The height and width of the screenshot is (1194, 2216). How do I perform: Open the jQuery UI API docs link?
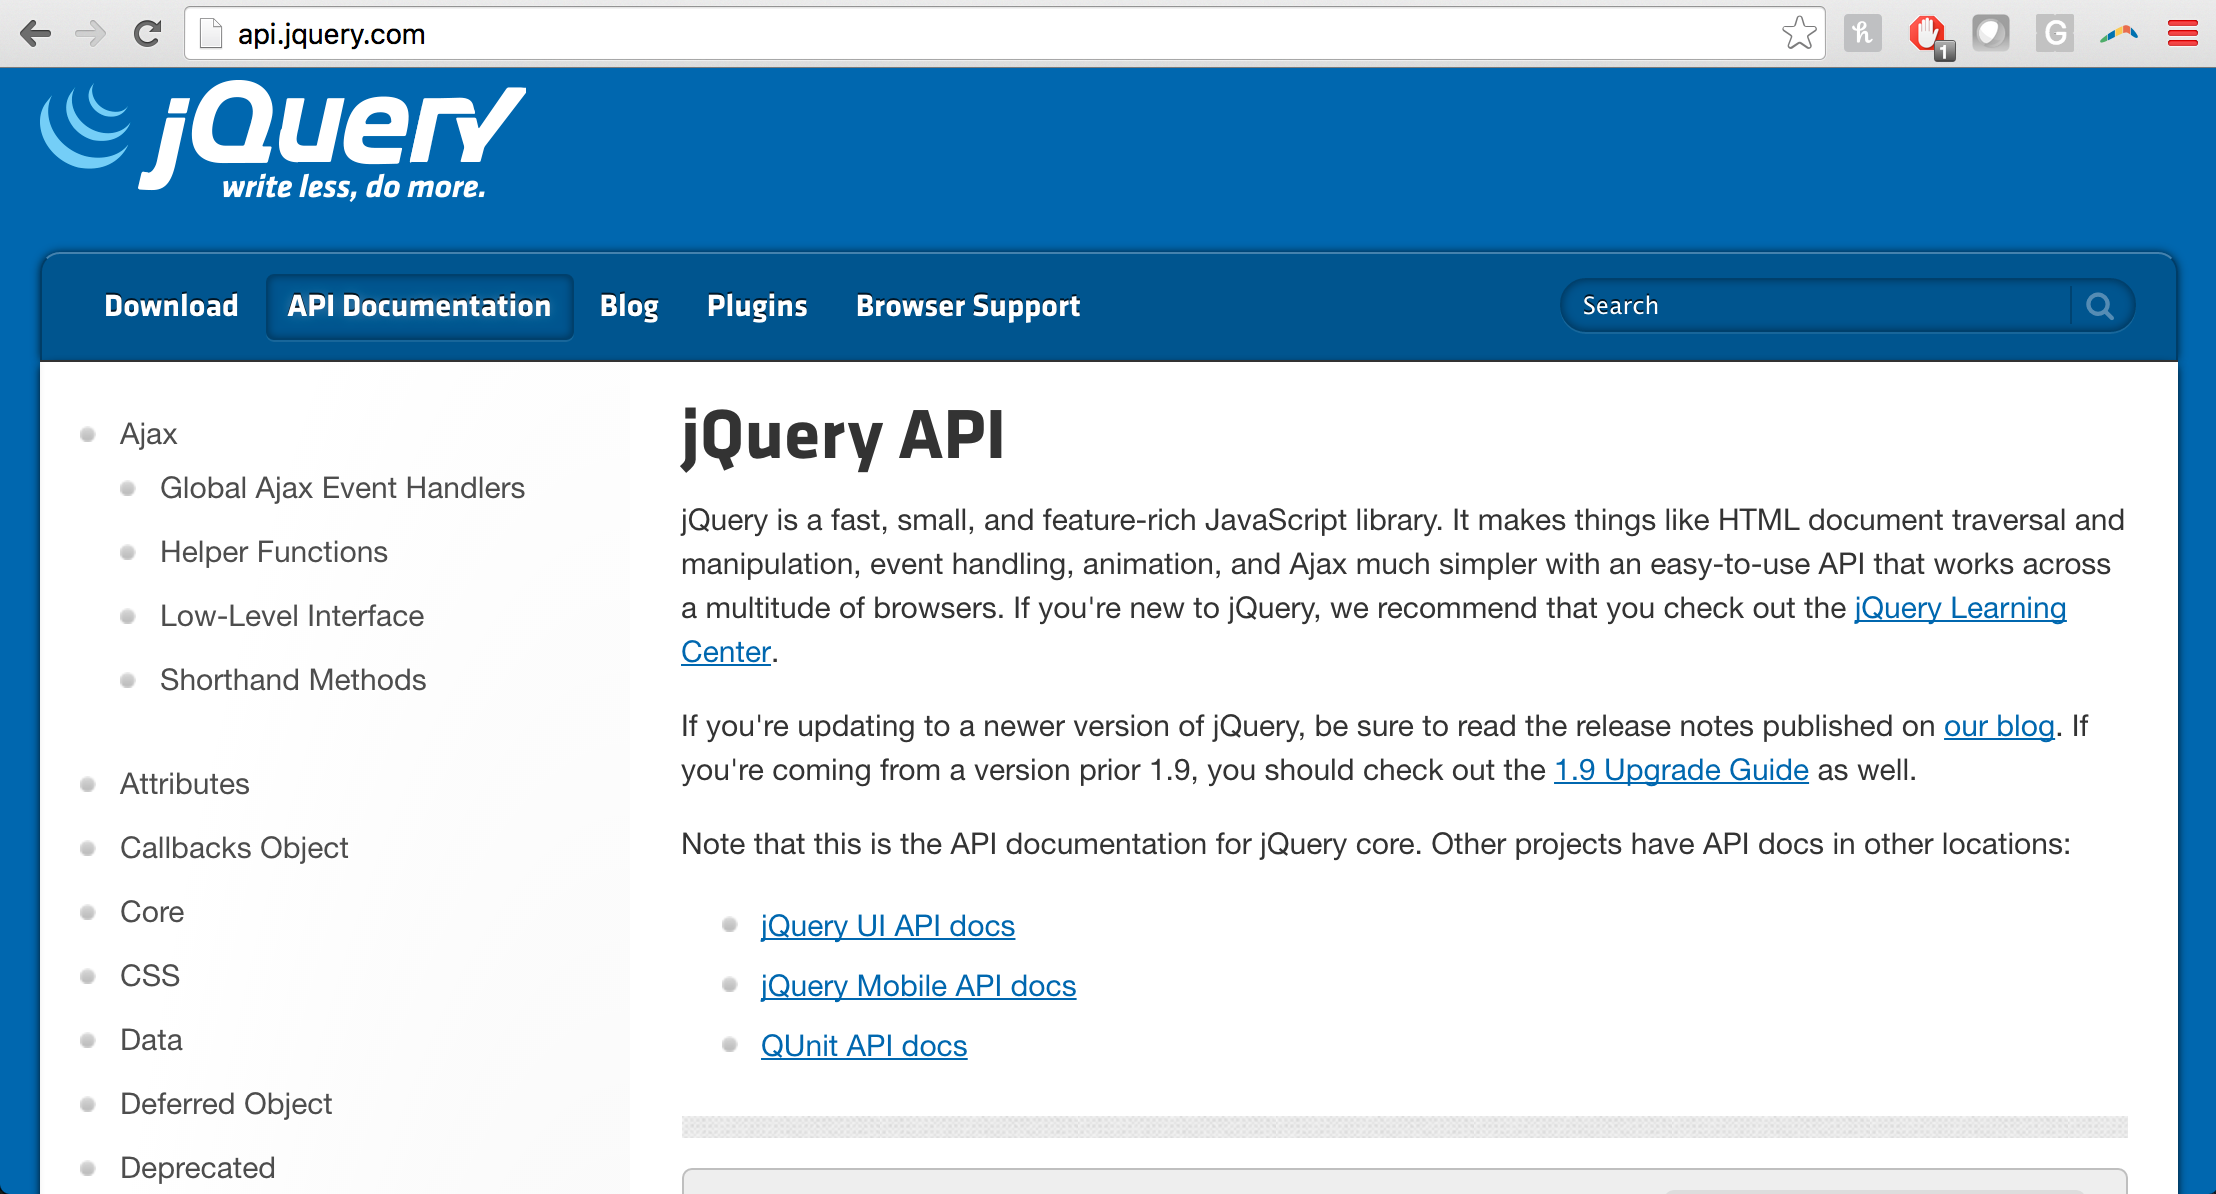pos(888,926)
